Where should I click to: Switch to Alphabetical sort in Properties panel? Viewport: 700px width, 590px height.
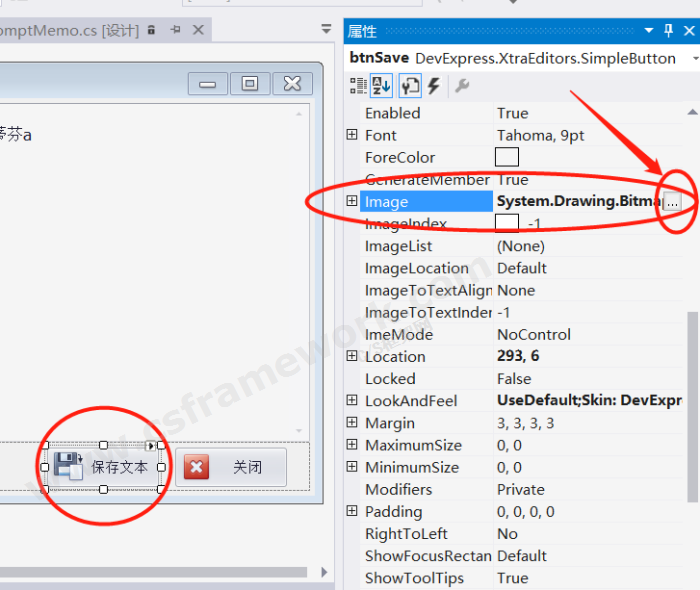[x=382, y=86]
